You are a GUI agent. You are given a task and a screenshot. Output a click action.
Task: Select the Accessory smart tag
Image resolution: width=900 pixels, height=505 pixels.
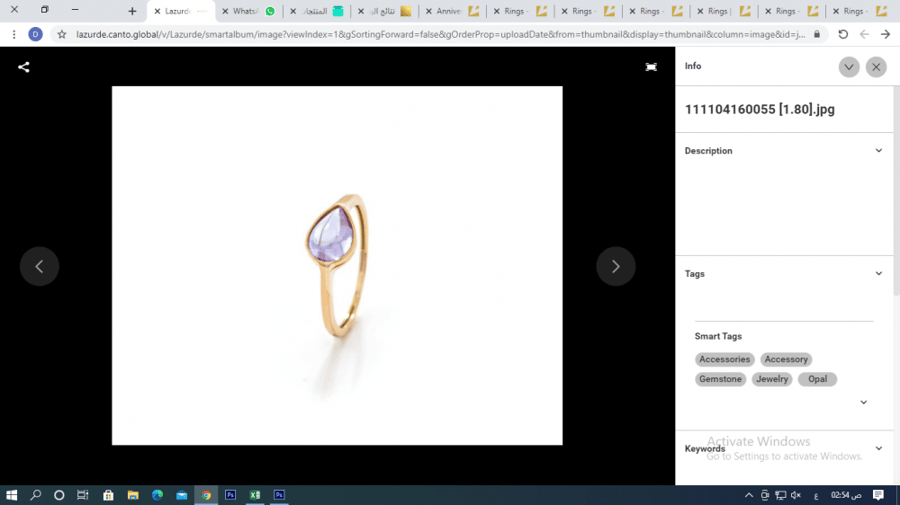point(786,359)
